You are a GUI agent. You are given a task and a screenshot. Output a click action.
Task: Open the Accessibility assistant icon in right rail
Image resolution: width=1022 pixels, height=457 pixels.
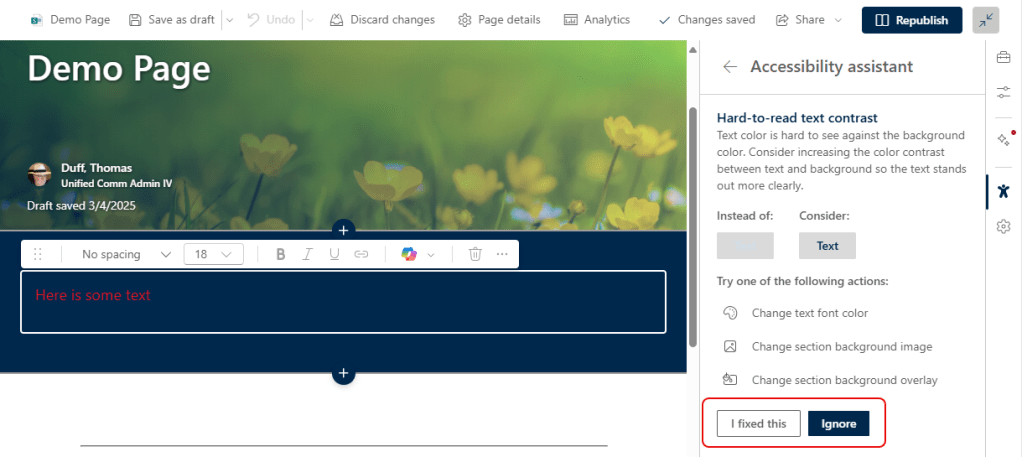pyautogui.click(x=1003, y=190)
